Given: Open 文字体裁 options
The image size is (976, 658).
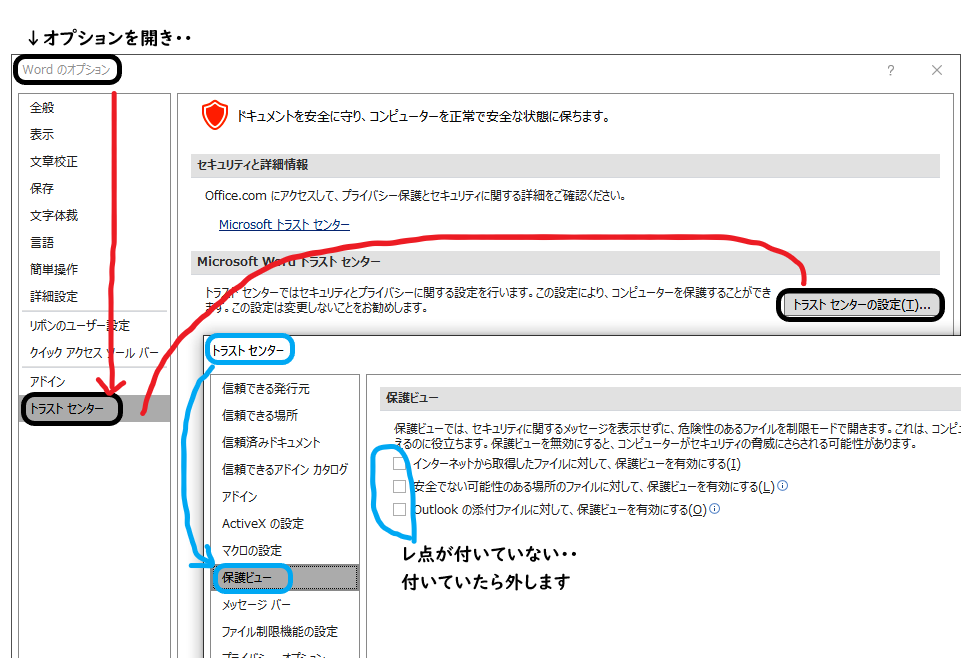Looking at the screenshot, I should coord(54,216).
